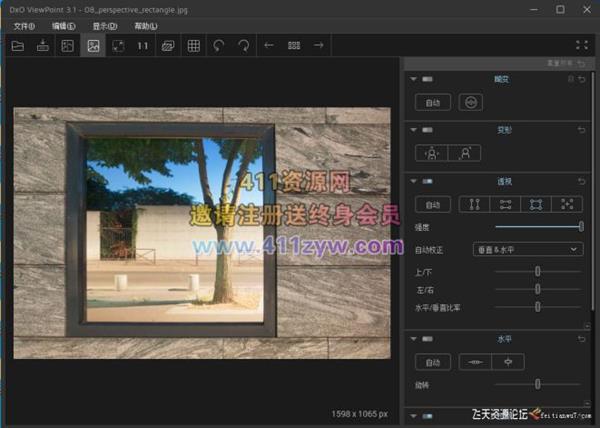Viewport: 600px width, 428px height.
Task: Click the 1:1 zoom toolbar button
Action: click(x=143, y=46)
